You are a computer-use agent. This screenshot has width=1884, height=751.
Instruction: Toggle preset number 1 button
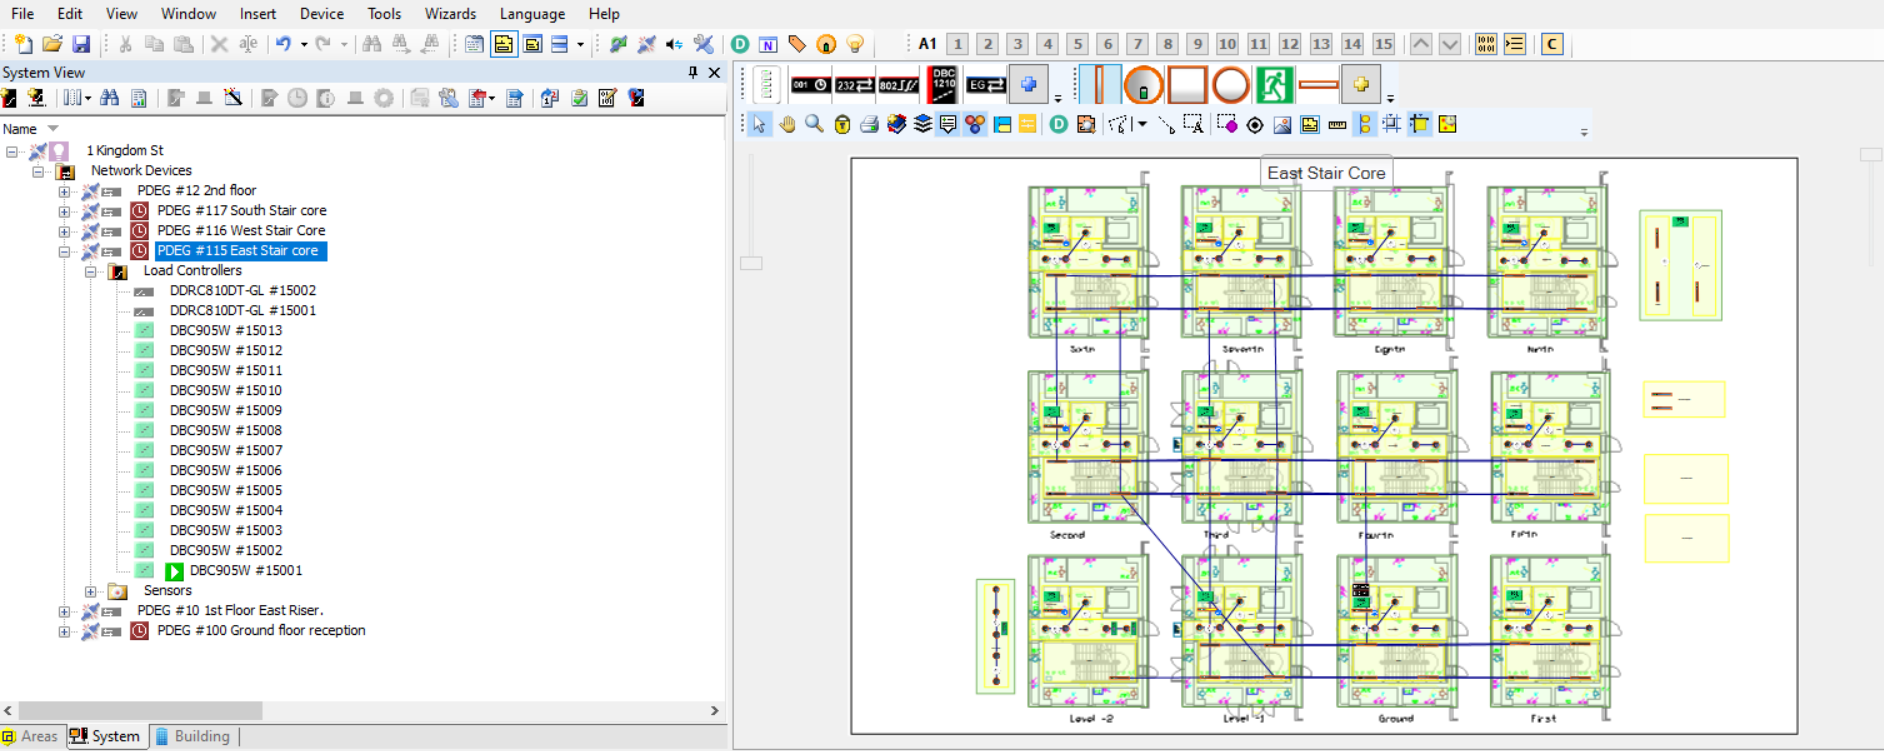click(x=958, y=44)
